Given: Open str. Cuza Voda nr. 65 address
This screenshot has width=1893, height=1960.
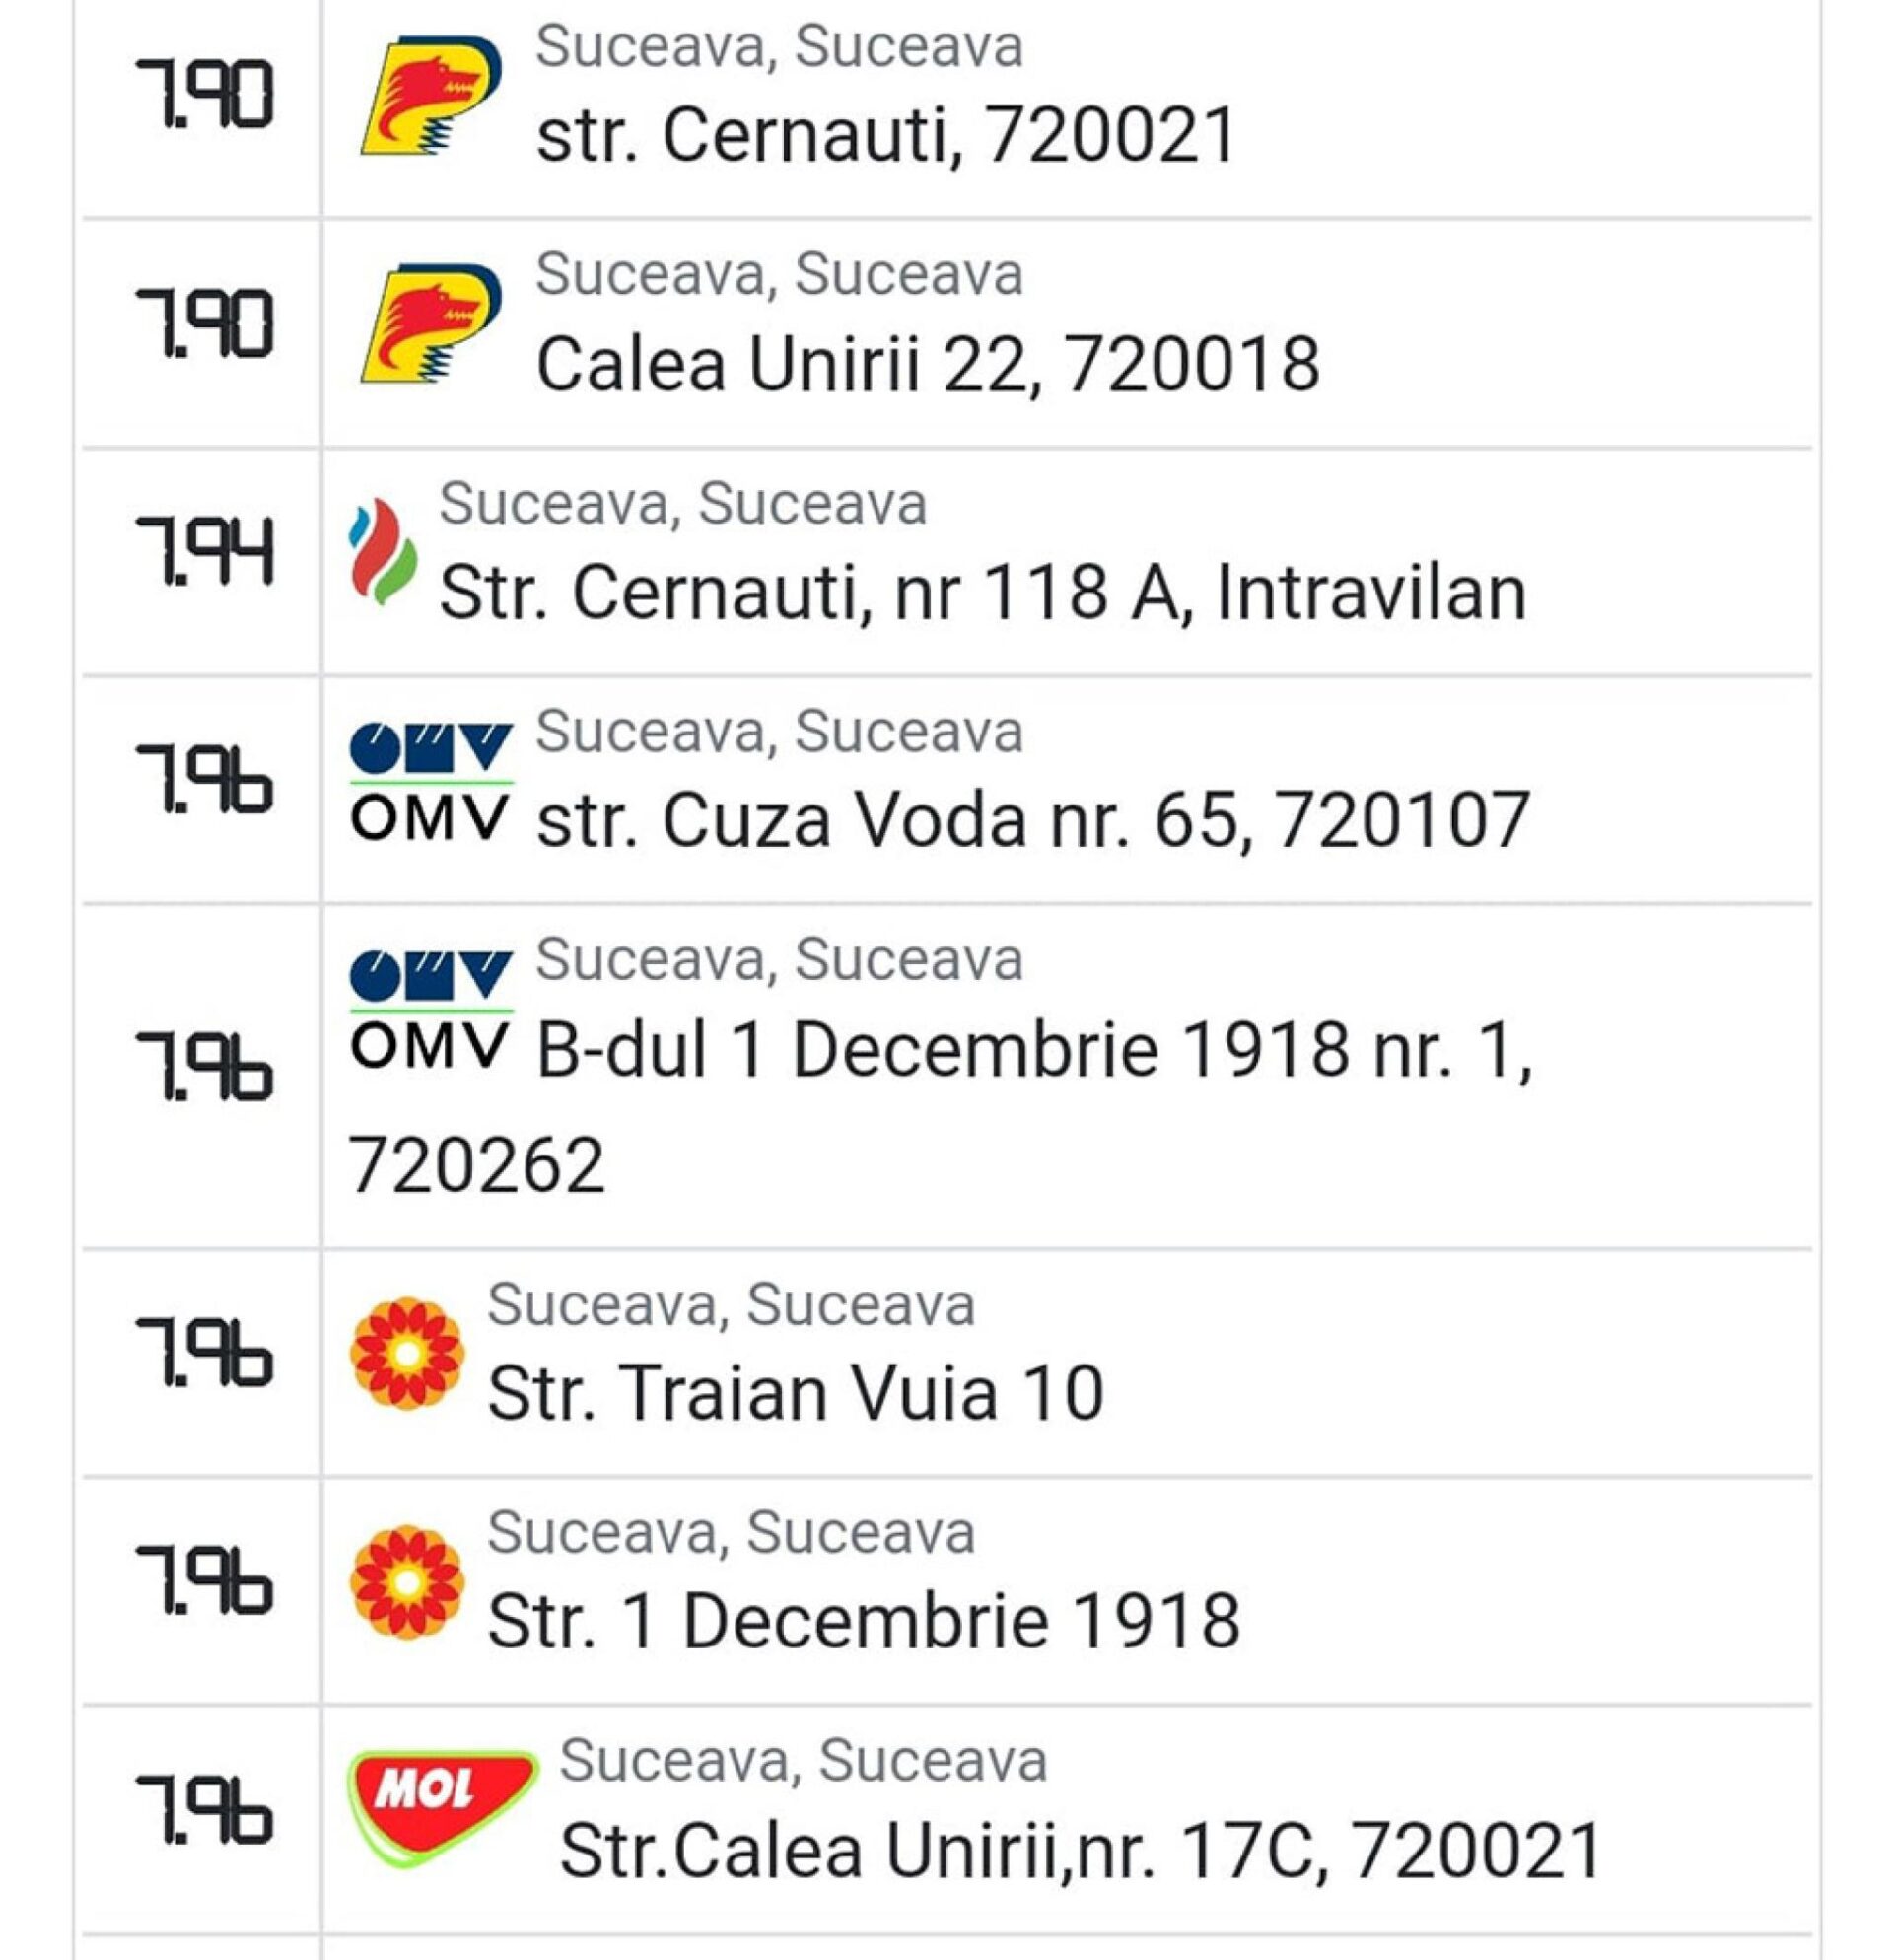Looking at the screenshot, I should 1033,820.
